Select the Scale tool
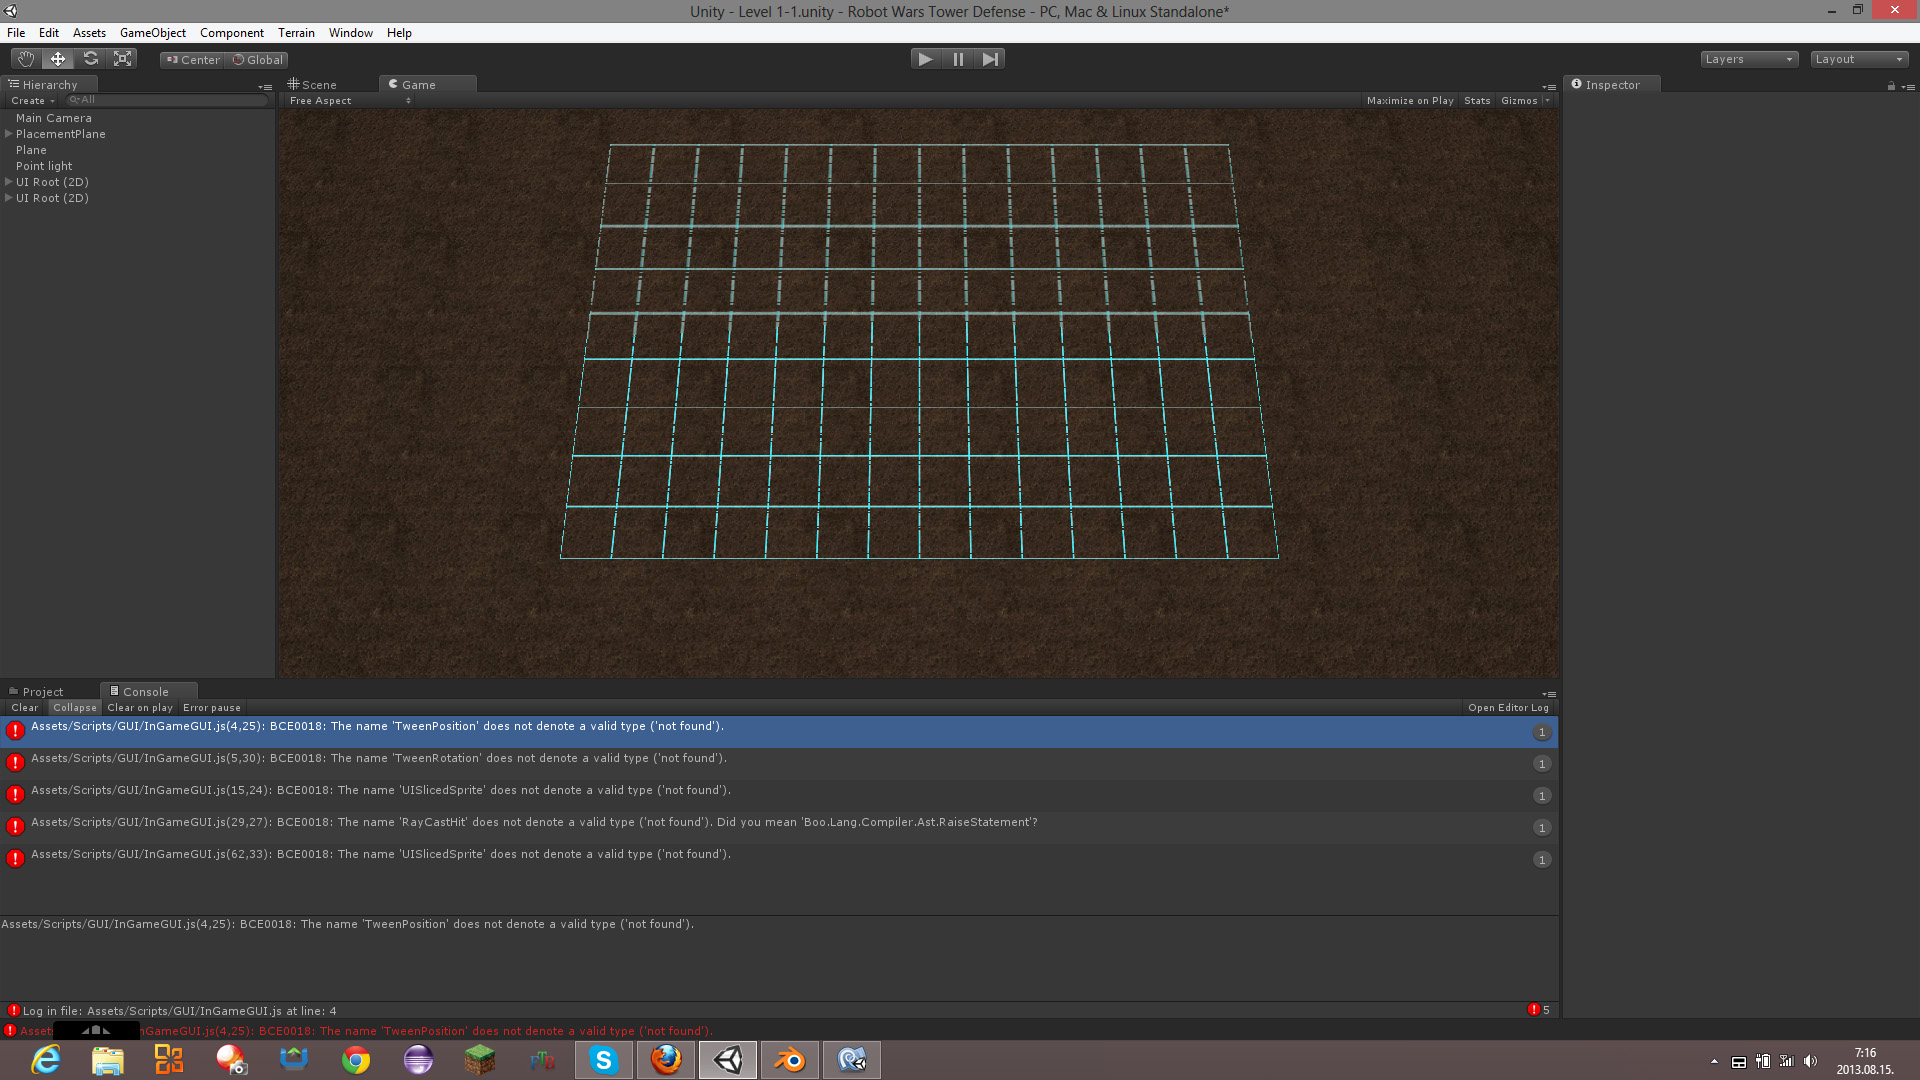The height and width of the screenshot is (1080, 1920). 123,59
